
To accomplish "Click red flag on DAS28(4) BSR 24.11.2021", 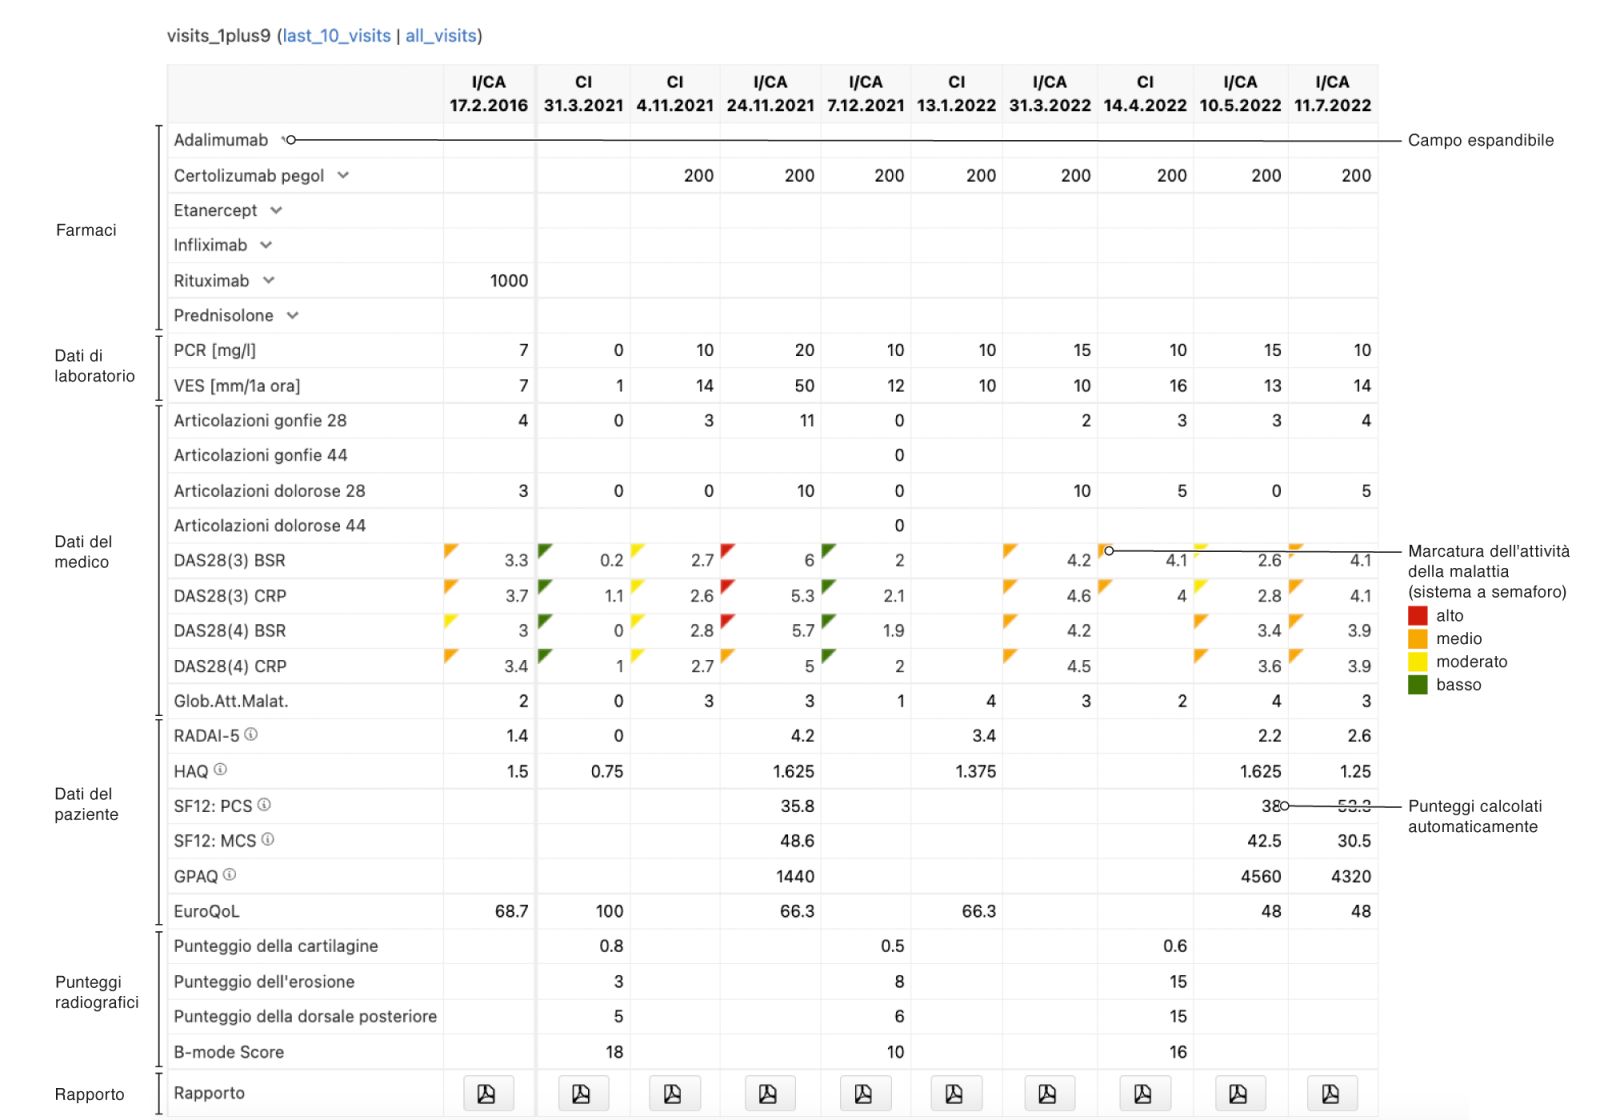I will pos(727,619).
